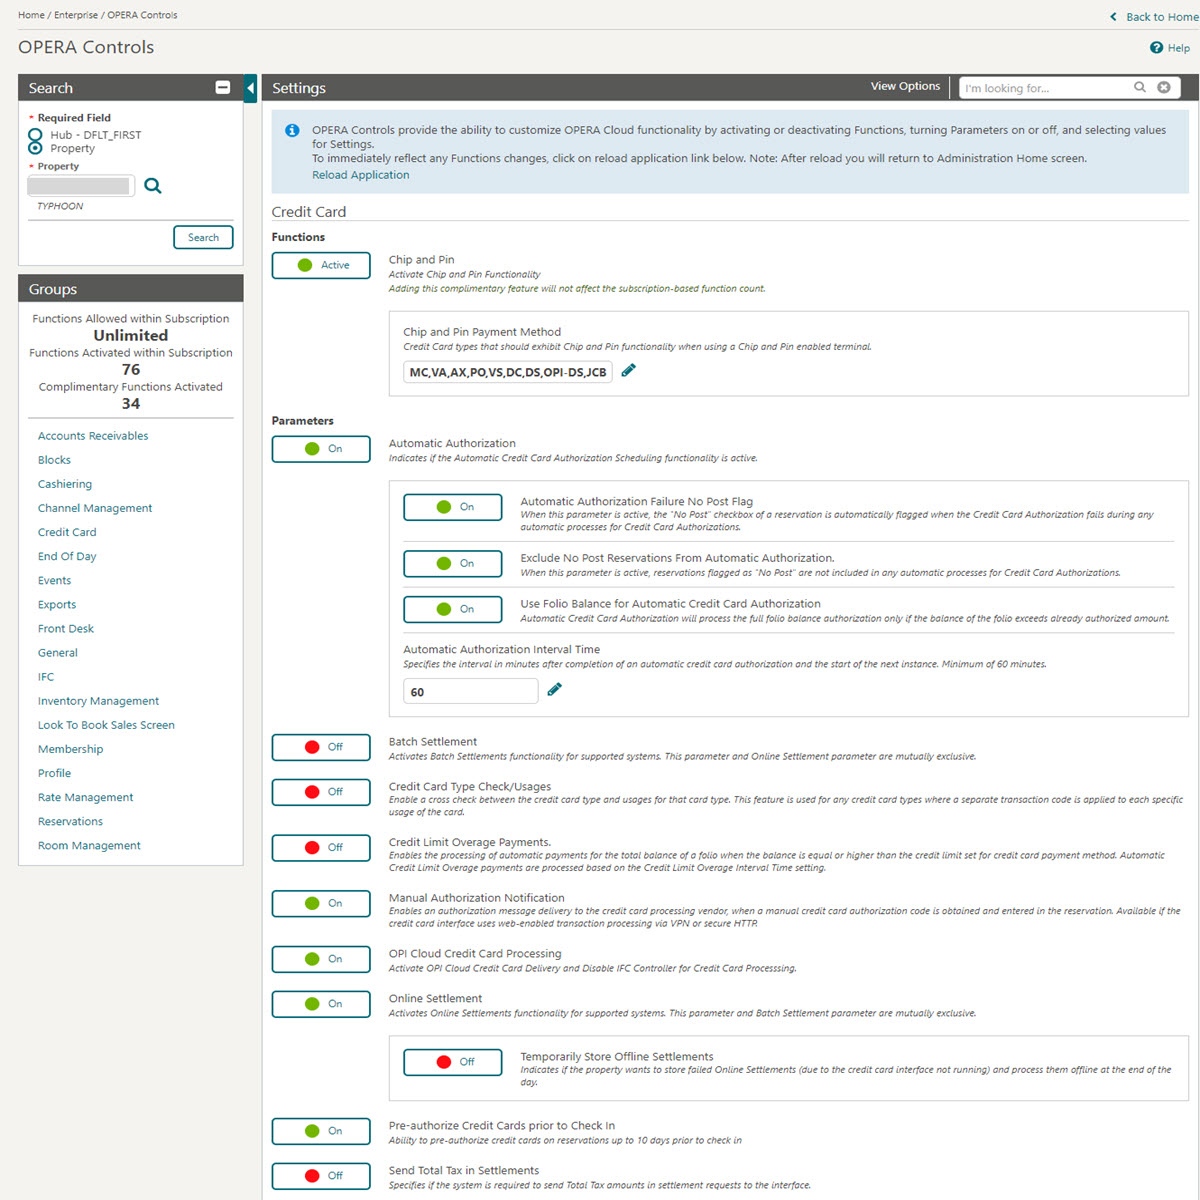Click the magnifier icon beside the Property field

152,185
